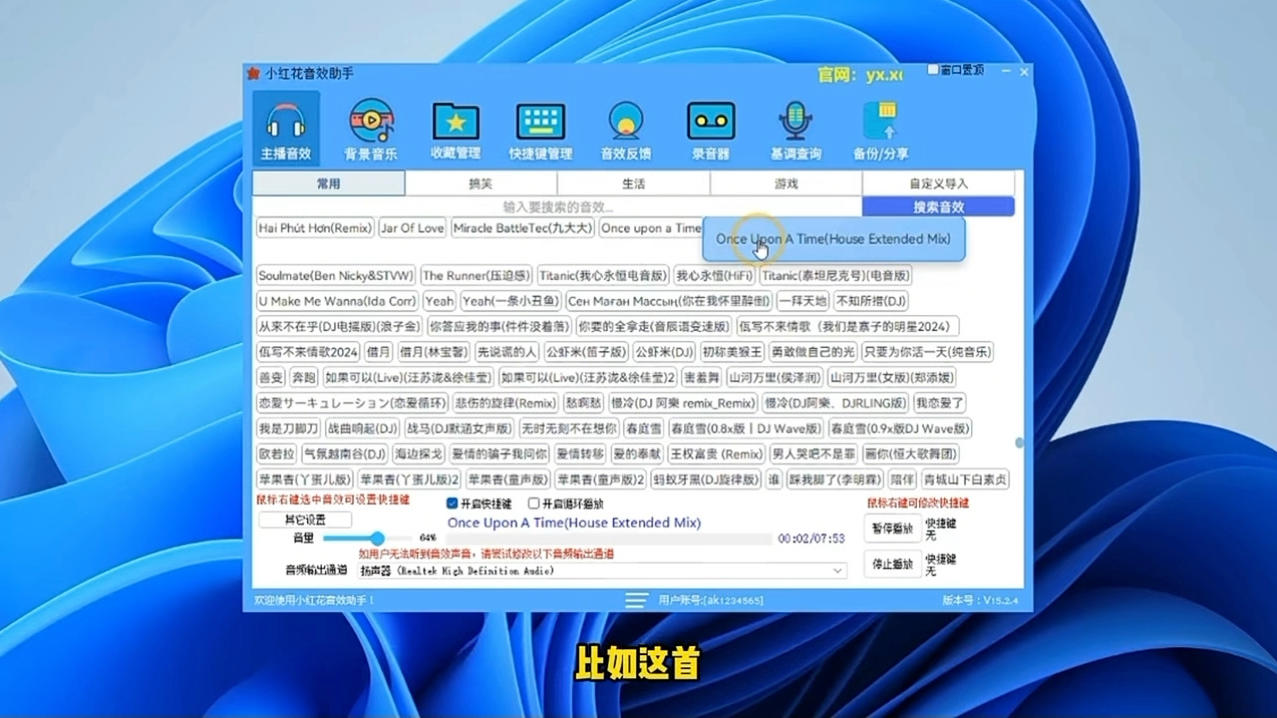Viewport: 1277px width, 718px height.
Task: Click the sound effect search input field
Action: [557, 207]
